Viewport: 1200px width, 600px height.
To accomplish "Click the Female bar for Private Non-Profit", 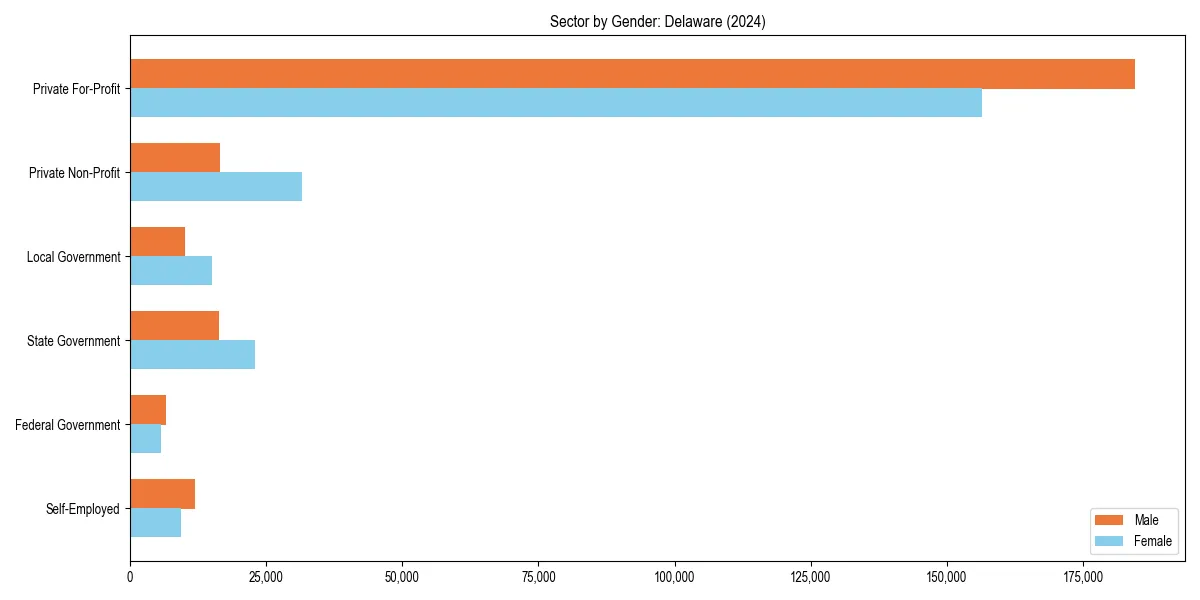I will [215, 186].
